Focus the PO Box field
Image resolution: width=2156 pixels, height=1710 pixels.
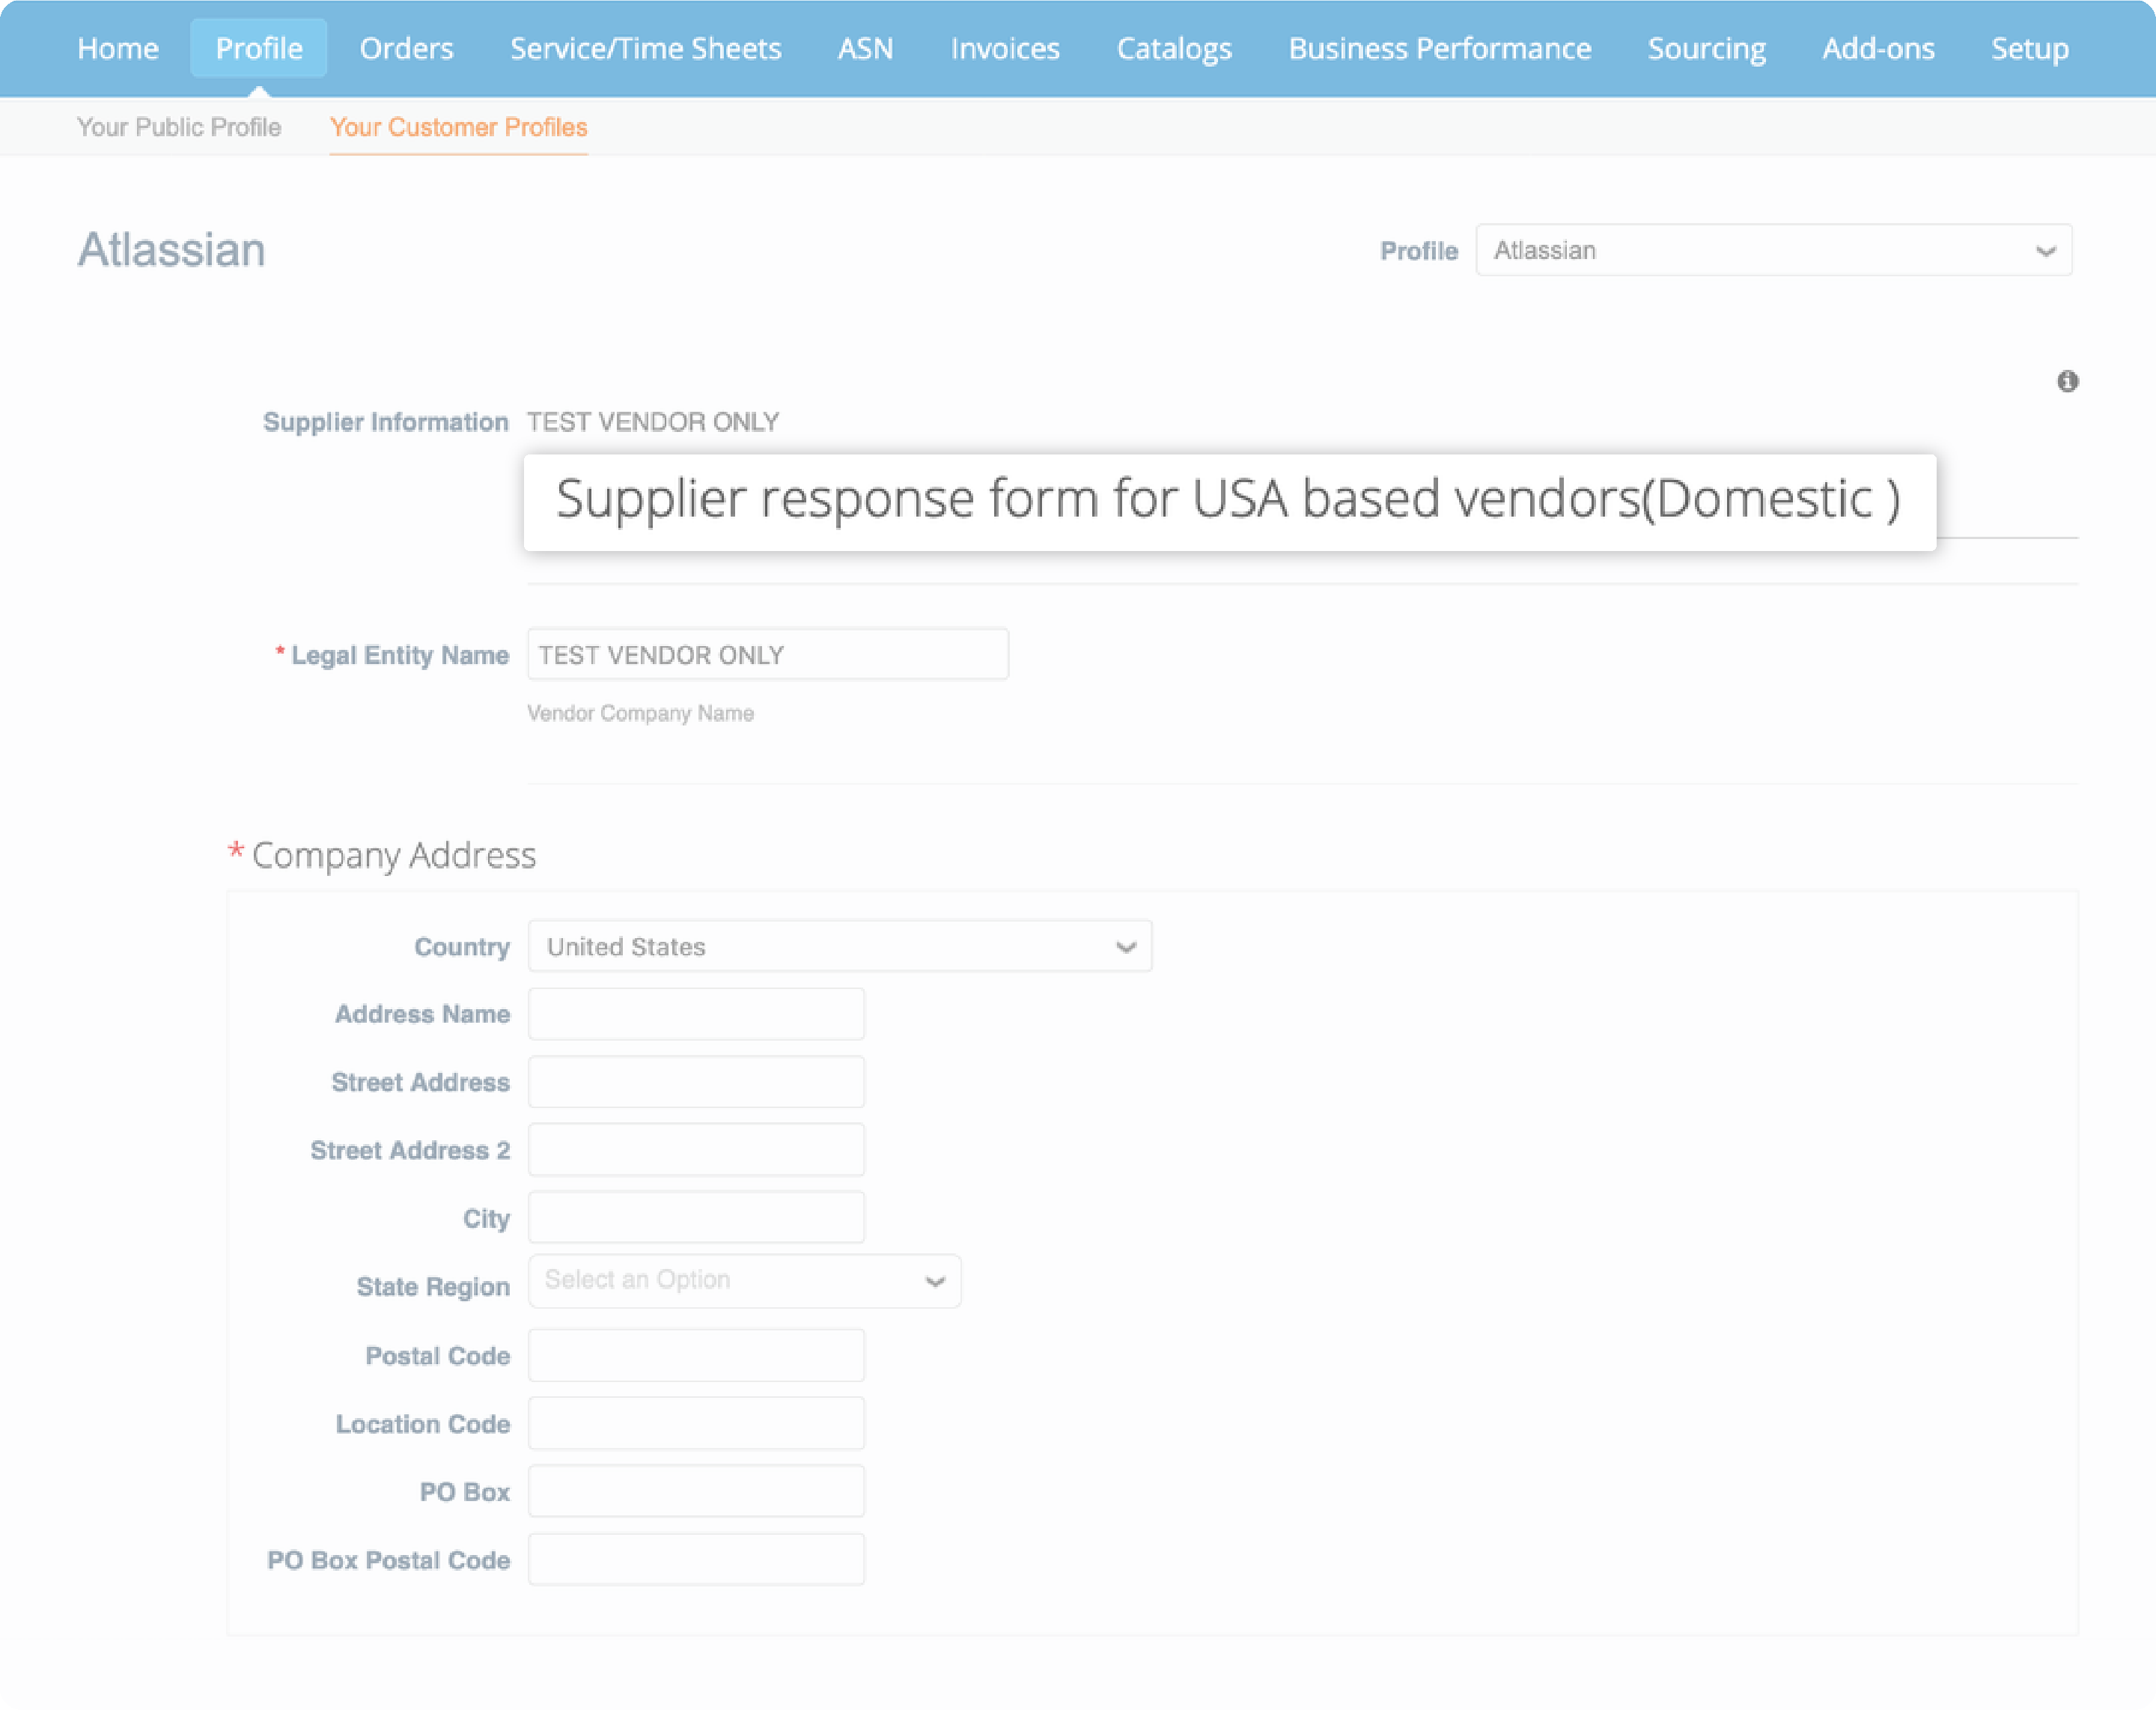tap(696, 1491)
